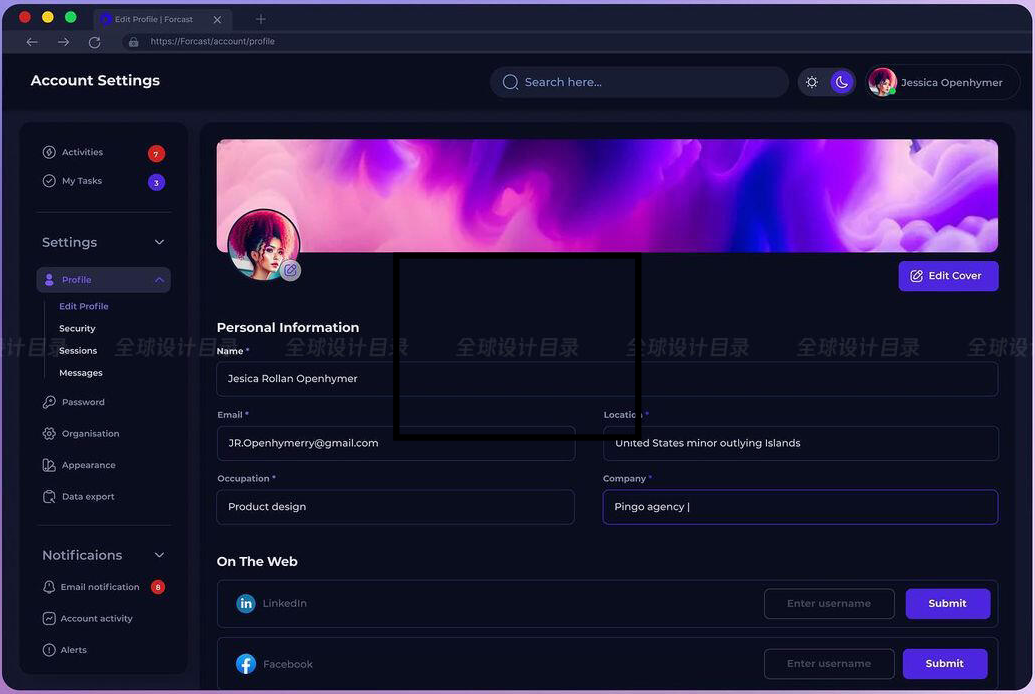Screen dimensions: 1035x694
Task: Open the Email notification bell icon
Action: pyautogui.click(x=49, y=587)
